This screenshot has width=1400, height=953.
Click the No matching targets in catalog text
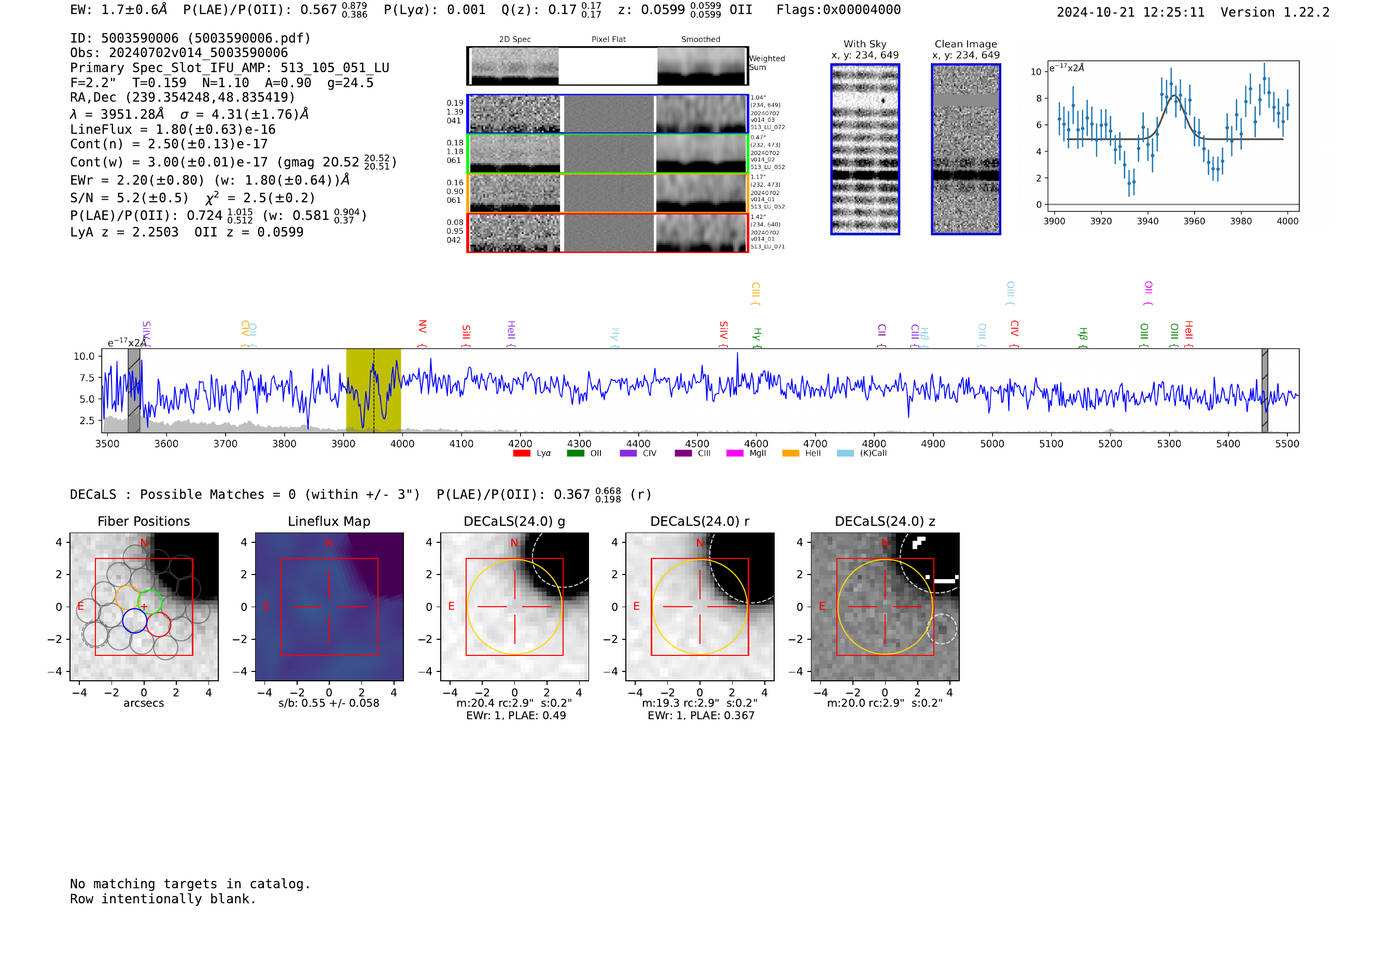coord(190,884)
